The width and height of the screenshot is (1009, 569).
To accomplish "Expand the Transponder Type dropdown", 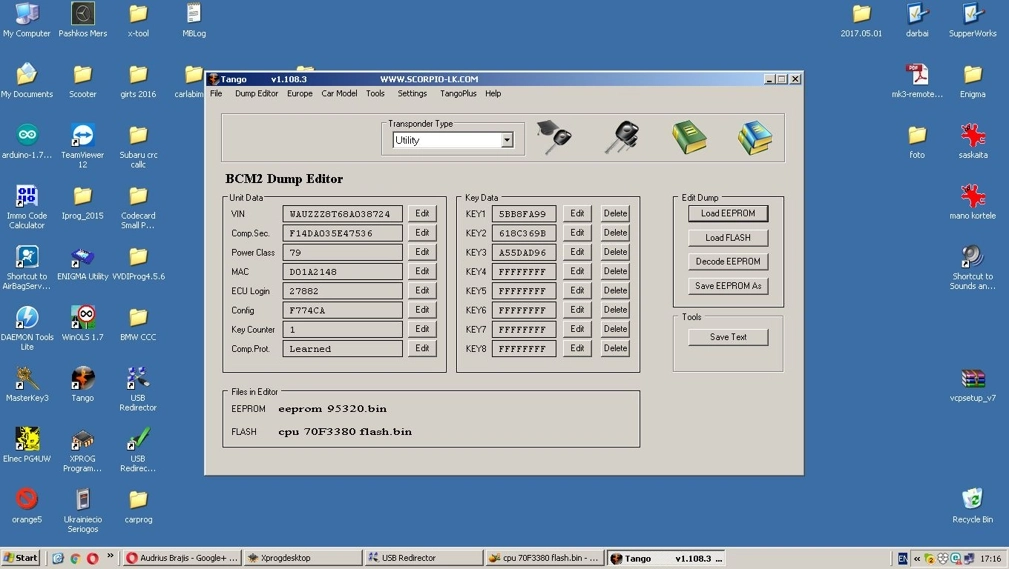I will coord(507,141).
